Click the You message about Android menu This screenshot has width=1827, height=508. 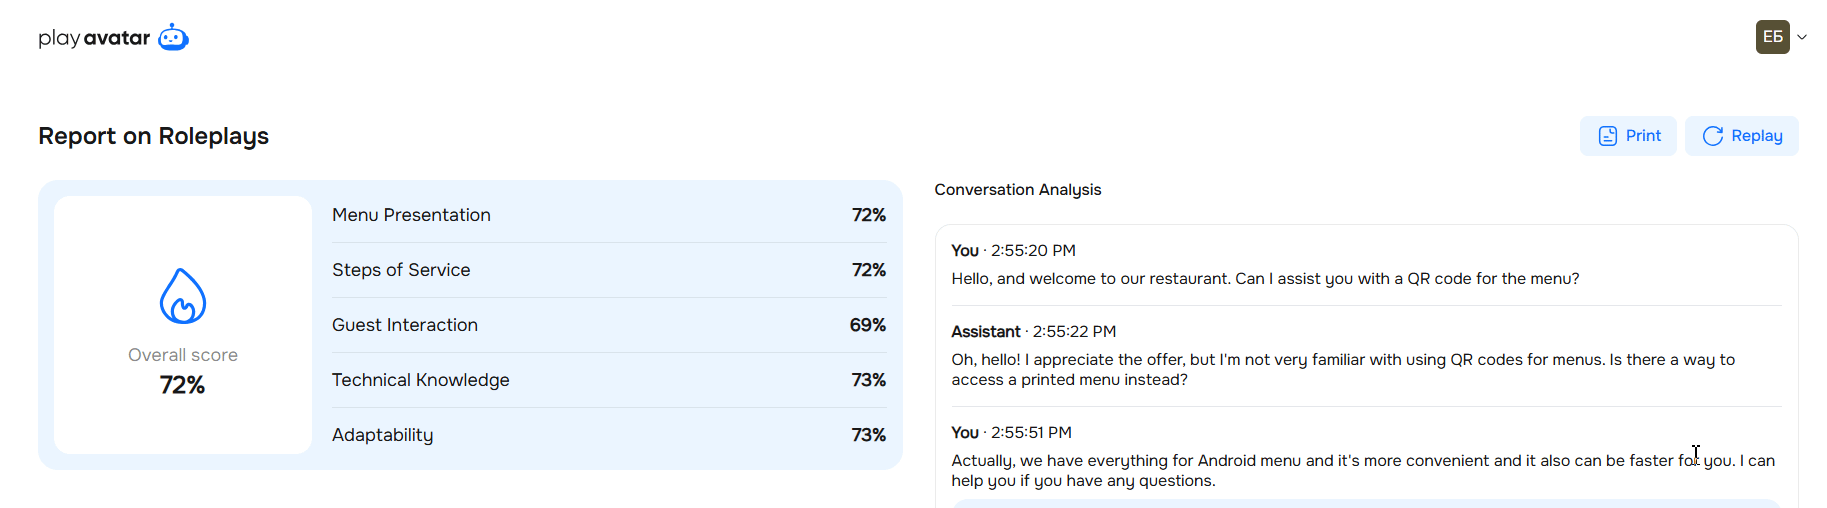[1362, 470]
